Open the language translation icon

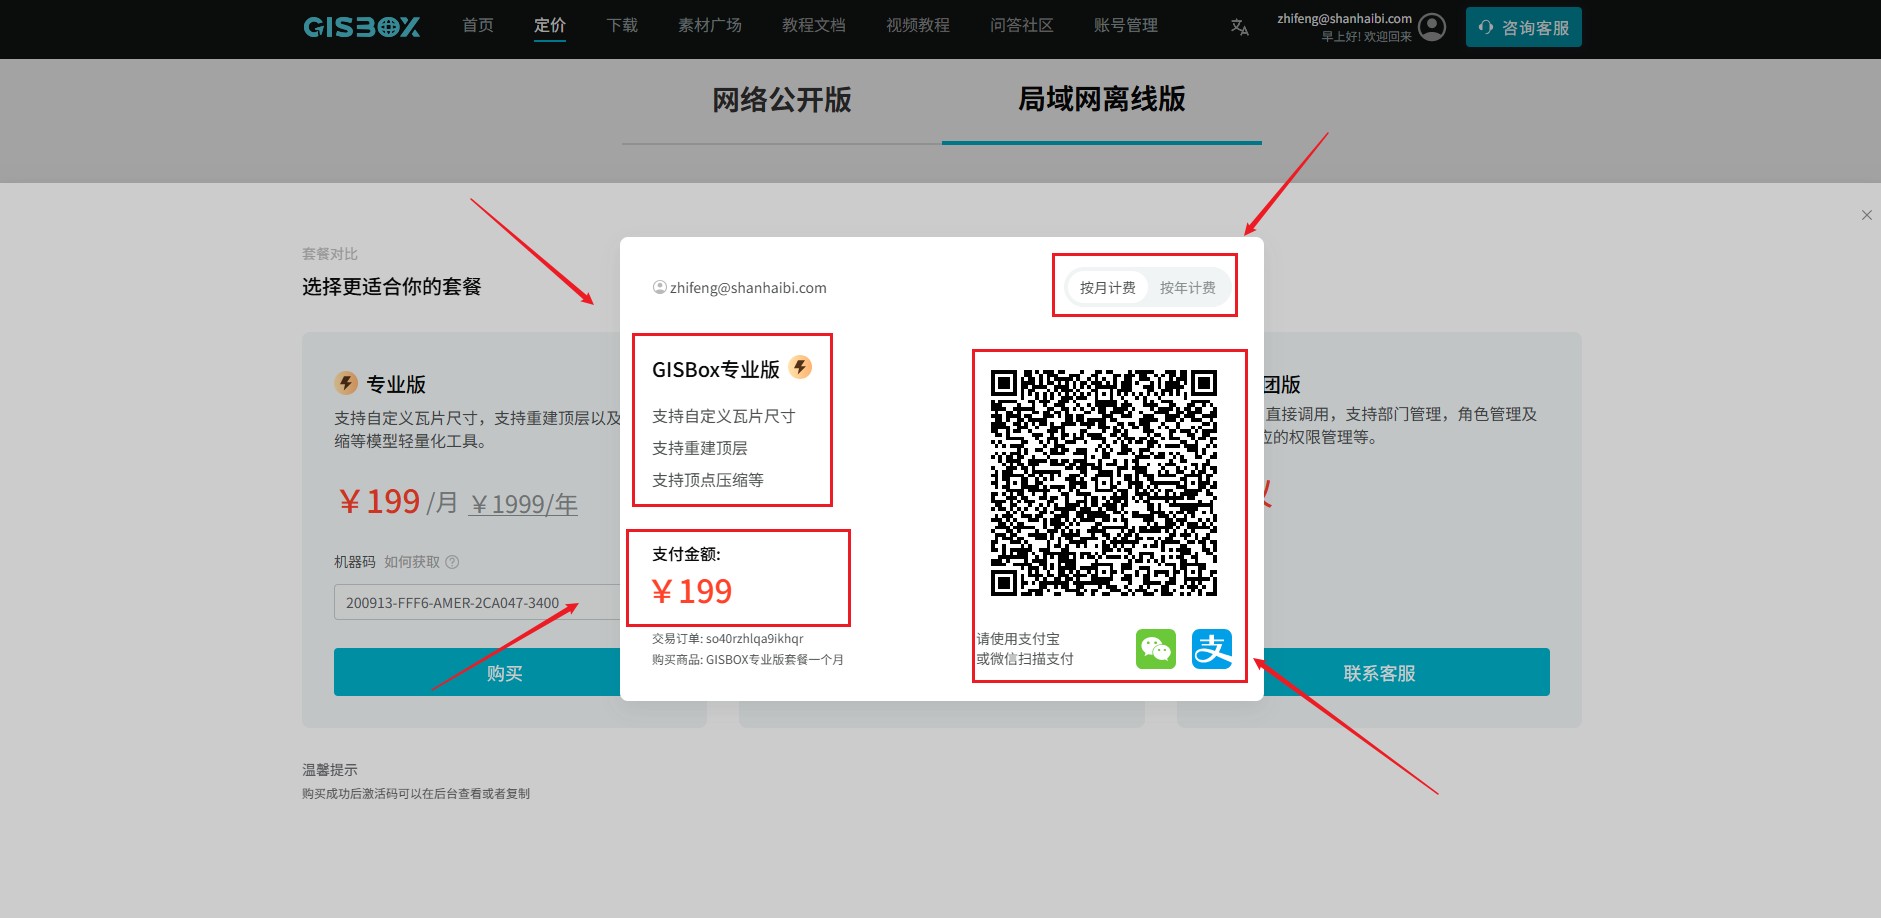pyautogui.click(x=1239, y=27)
